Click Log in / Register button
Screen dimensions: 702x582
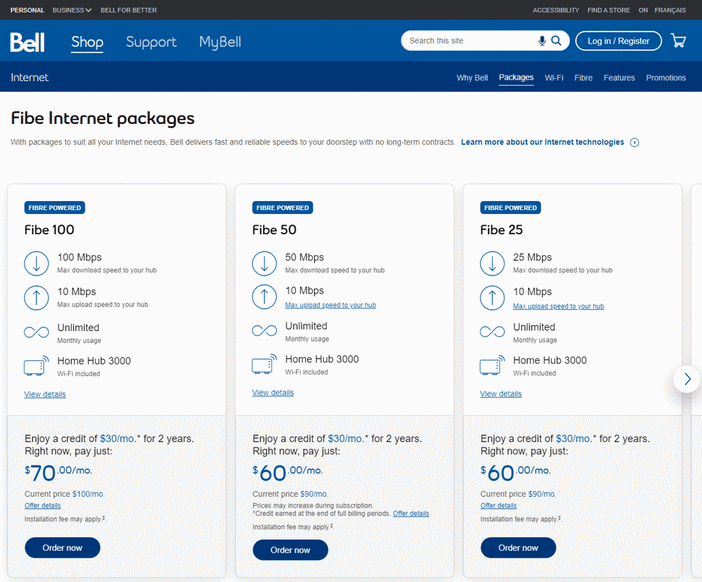tap(618, 41)
